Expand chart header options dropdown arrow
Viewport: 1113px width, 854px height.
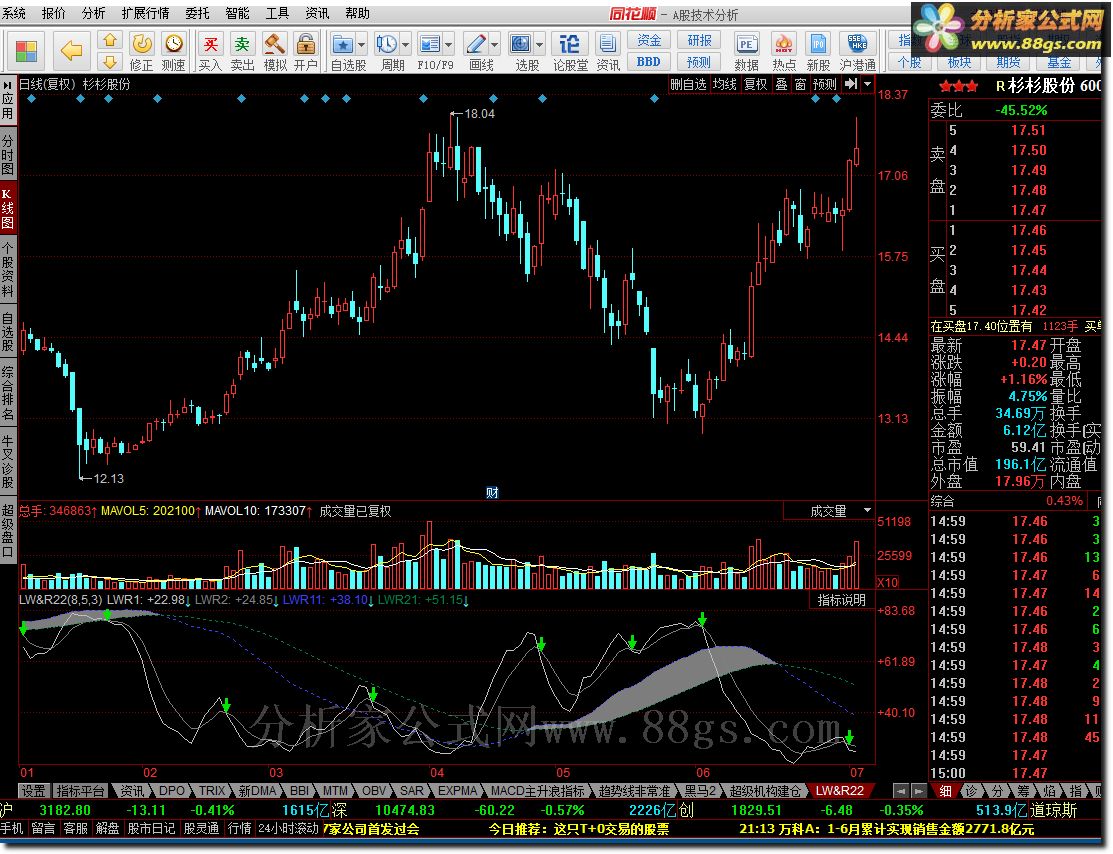[867, 84]
